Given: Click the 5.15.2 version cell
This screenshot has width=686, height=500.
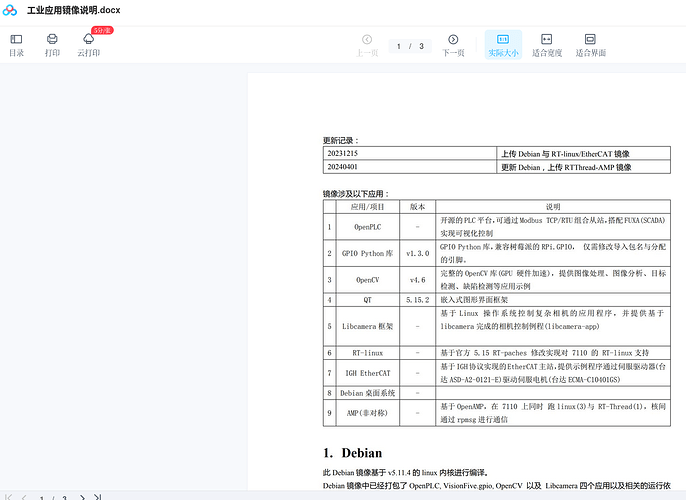Looking at the screenshot, I should tap(417, 300).
